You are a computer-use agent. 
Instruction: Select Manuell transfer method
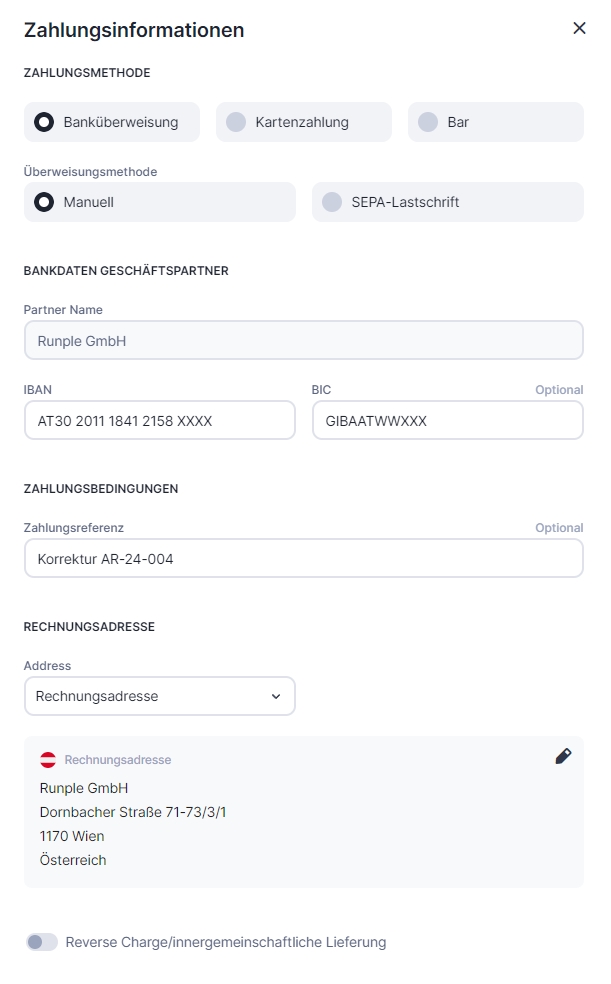tap(44, 202)
